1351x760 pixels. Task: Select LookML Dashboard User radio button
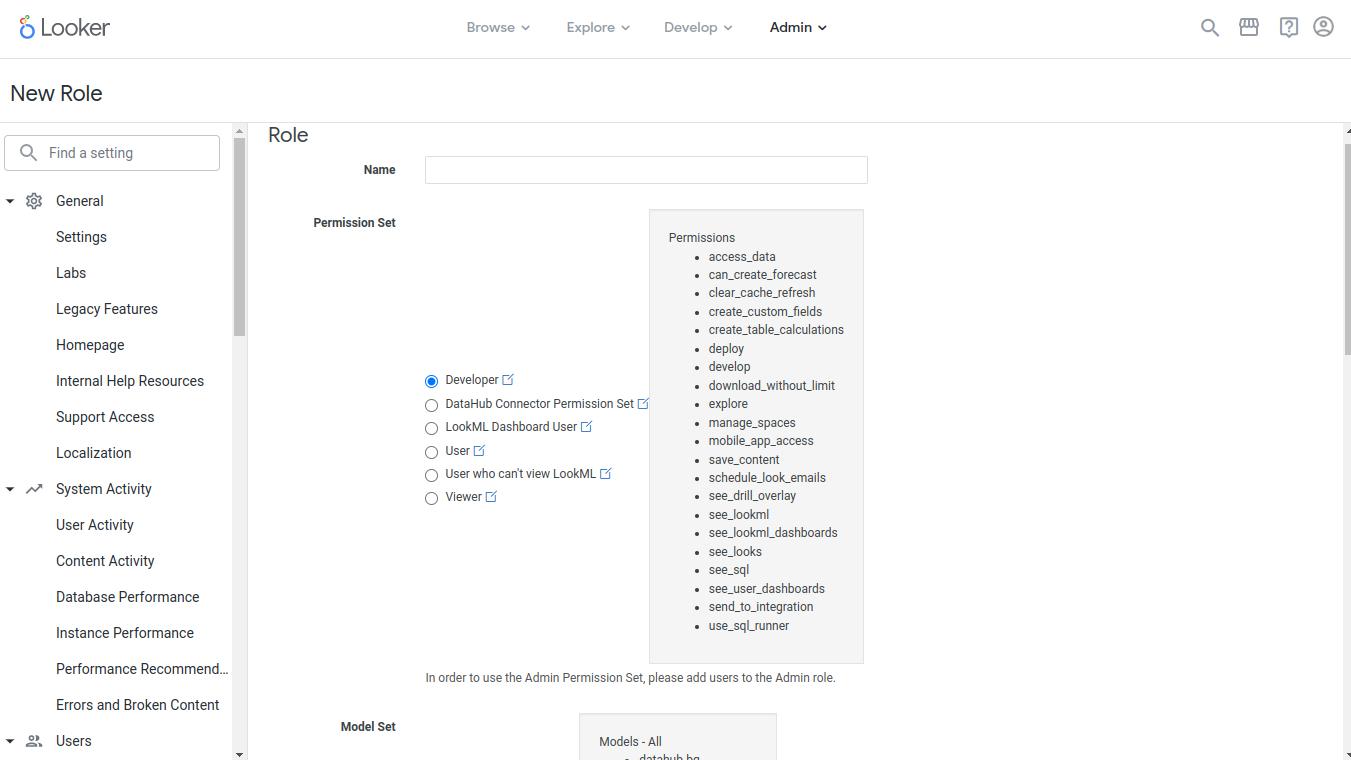pos(432,428)
